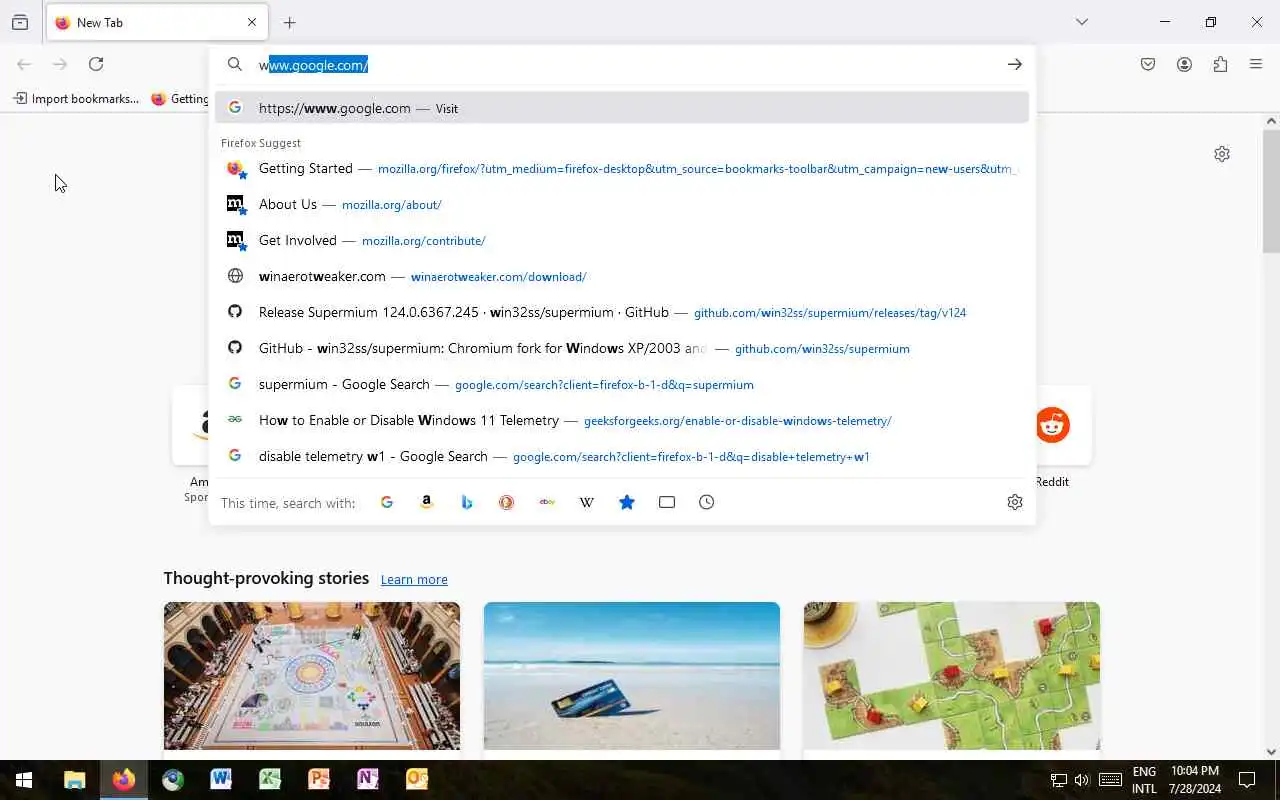Image resolution: width=1280 pixels, height=800 pixels.
Task: Open the credit card on beach story
Action: (632, 676)
